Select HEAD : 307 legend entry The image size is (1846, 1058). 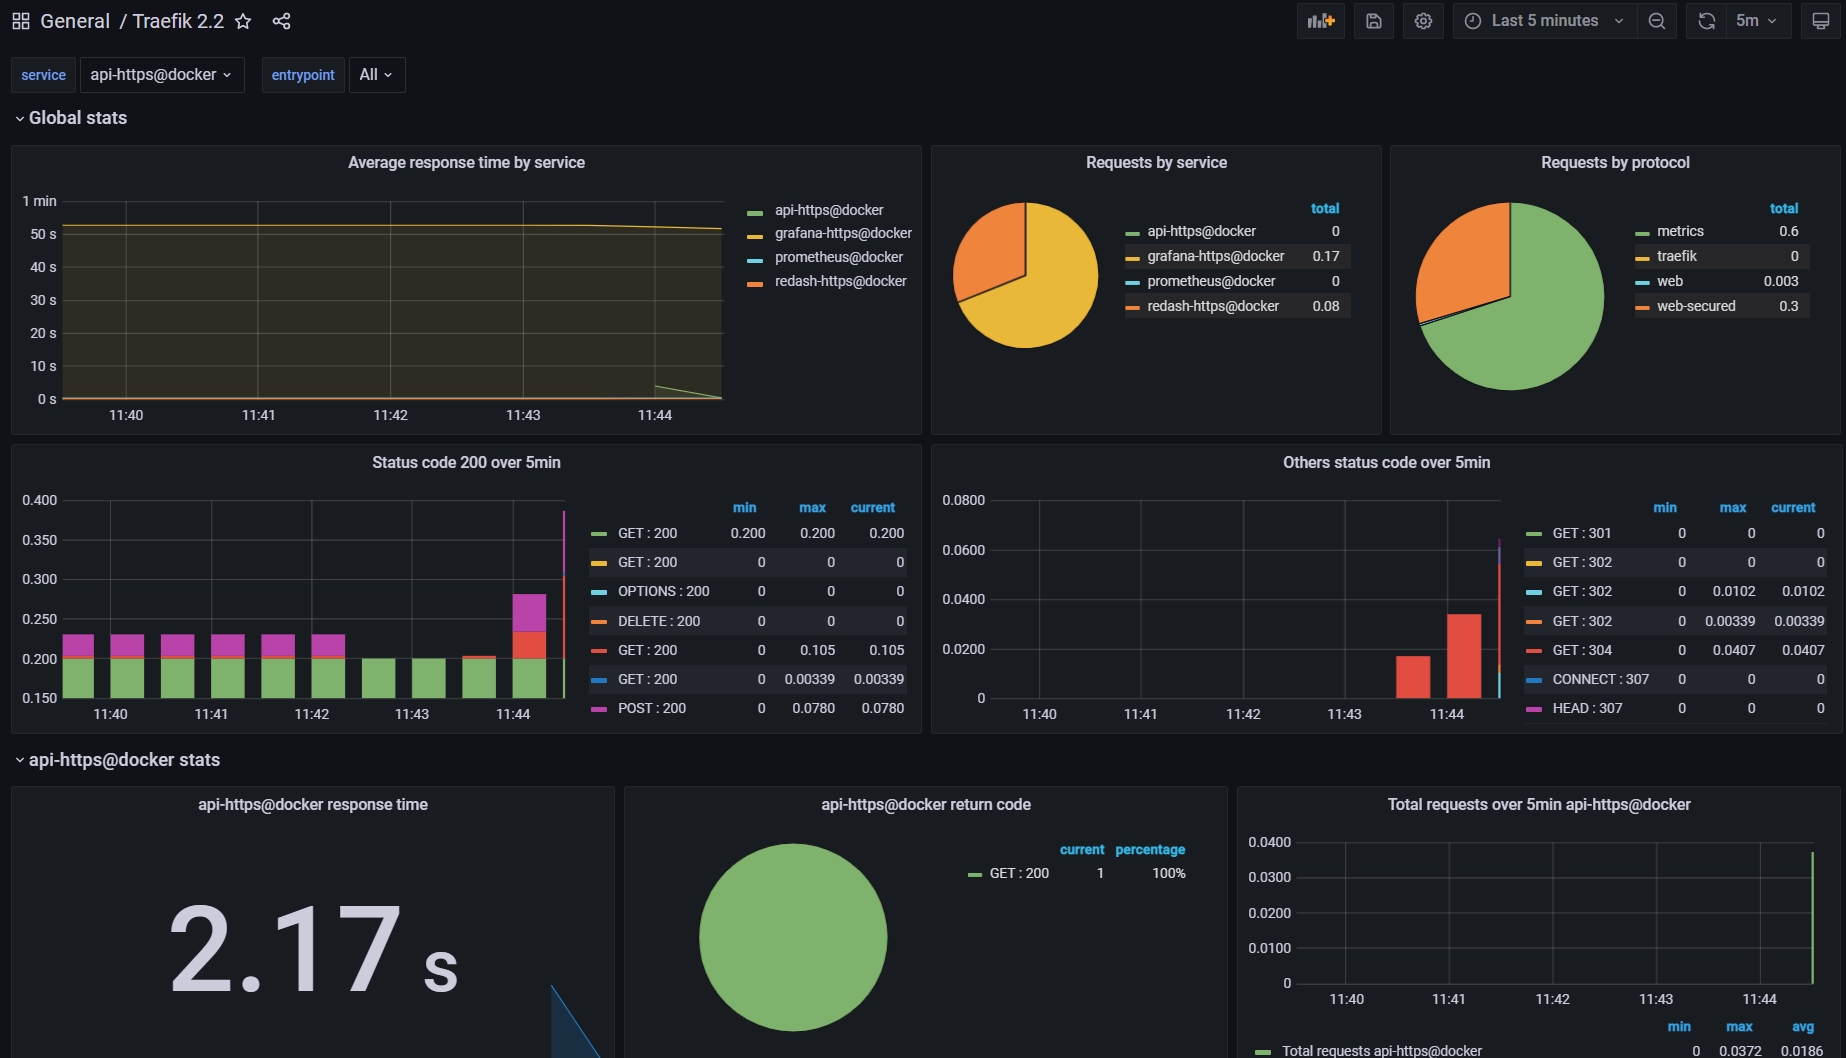[x=1587, y=708]
